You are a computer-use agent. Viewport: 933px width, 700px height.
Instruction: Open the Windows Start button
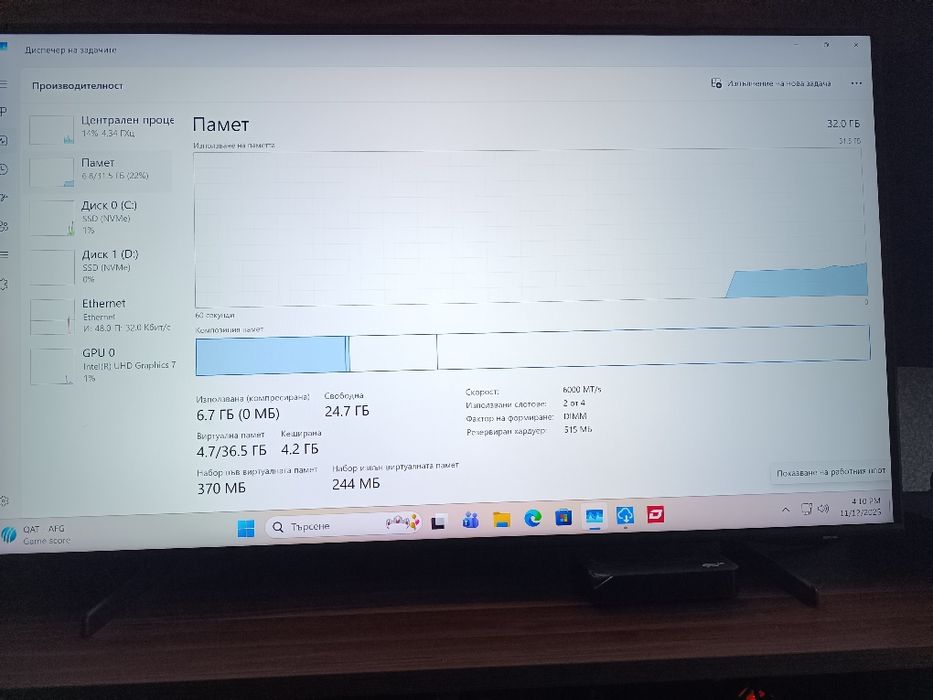(x=246, y=528)
